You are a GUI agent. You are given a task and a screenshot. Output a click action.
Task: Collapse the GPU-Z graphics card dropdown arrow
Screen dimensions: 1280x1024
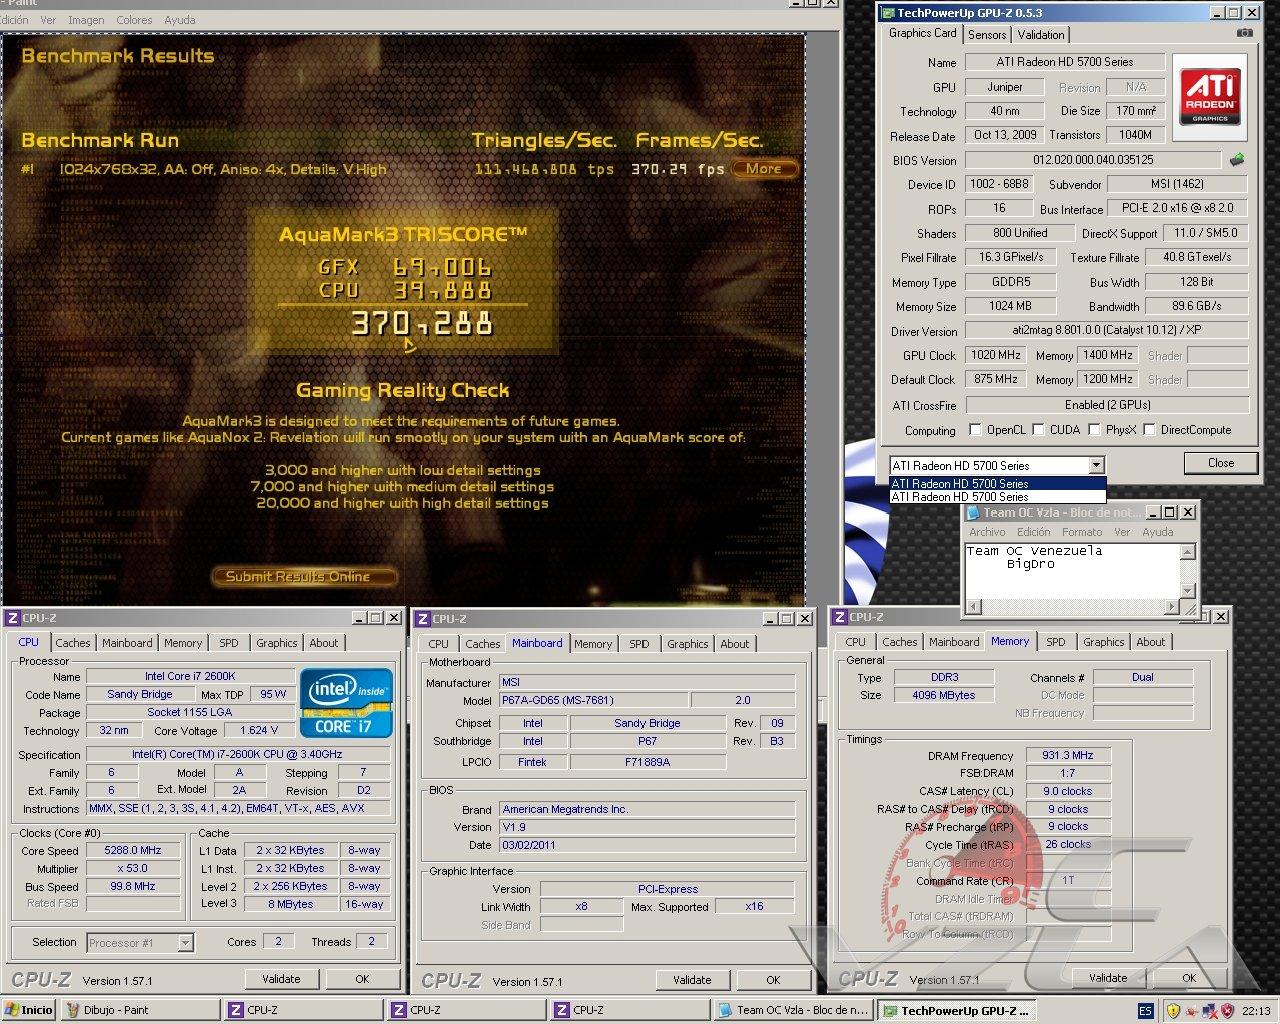coord(1096,465)
